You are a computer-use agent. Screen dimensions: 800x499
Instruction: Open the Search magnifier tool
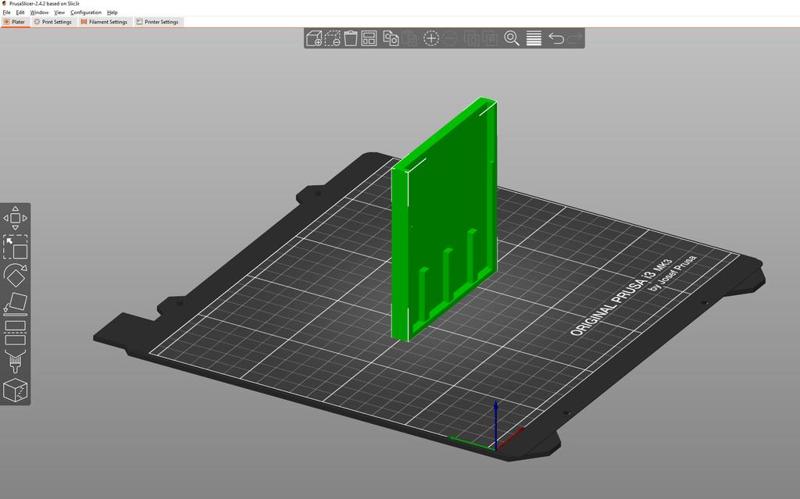click(512, 38)
